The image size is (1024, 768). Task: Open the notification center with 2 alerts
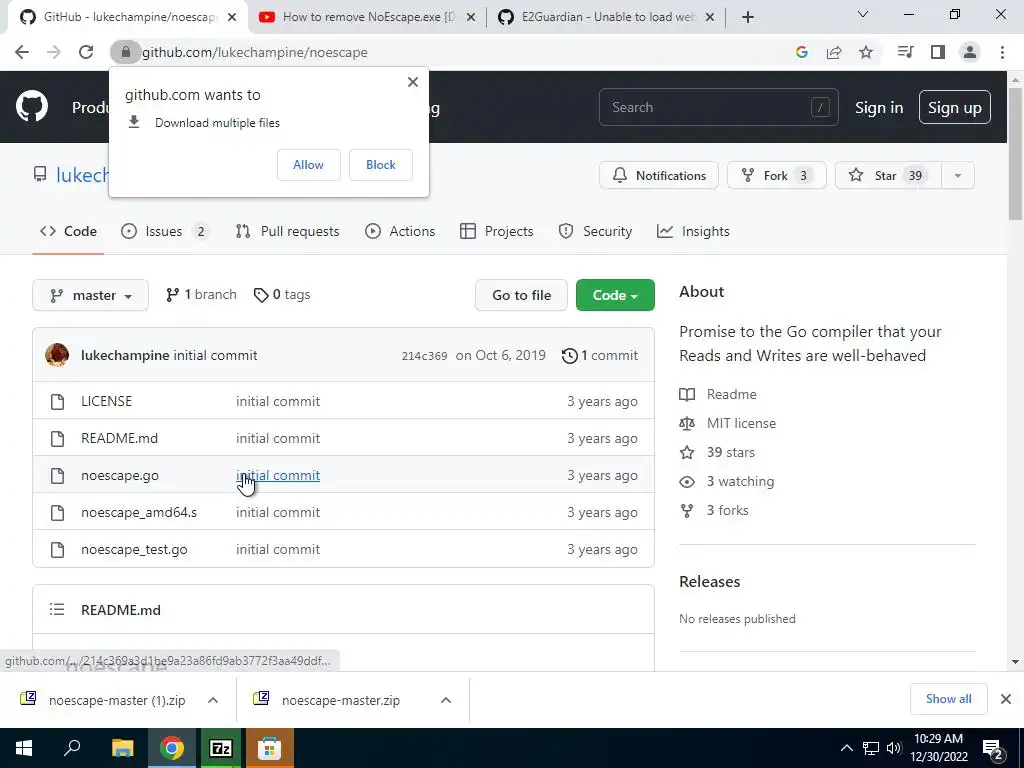click(x=993, y=748)
